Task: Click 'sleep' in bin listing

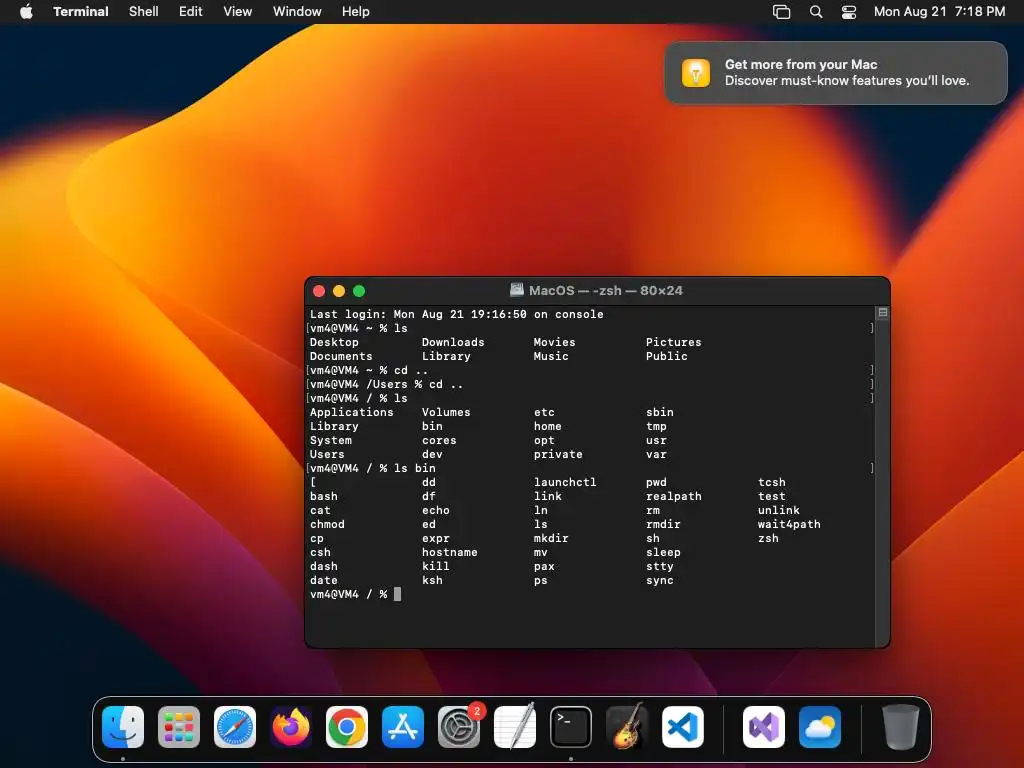Action: 663,552
